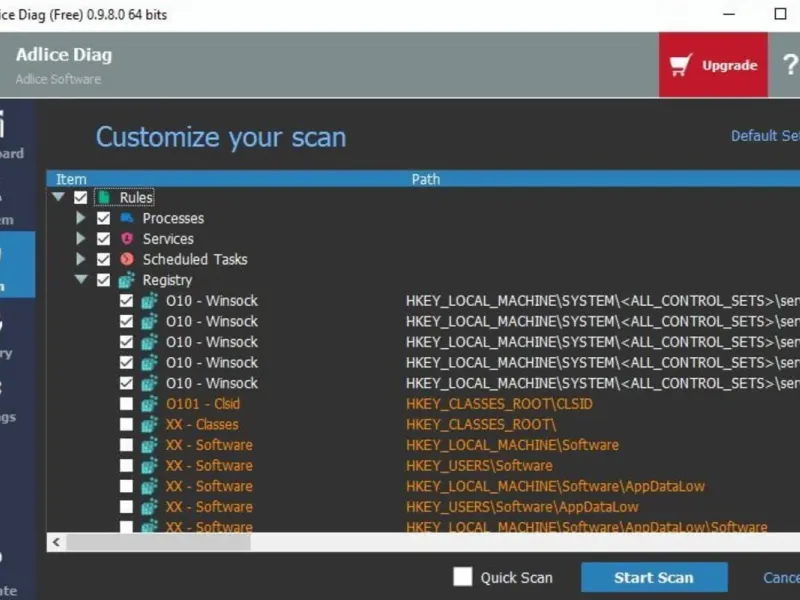
Task: Click the icon of the HKEY_LOCAL_MACHINE\Software row
Action: [x=149, y=445]
